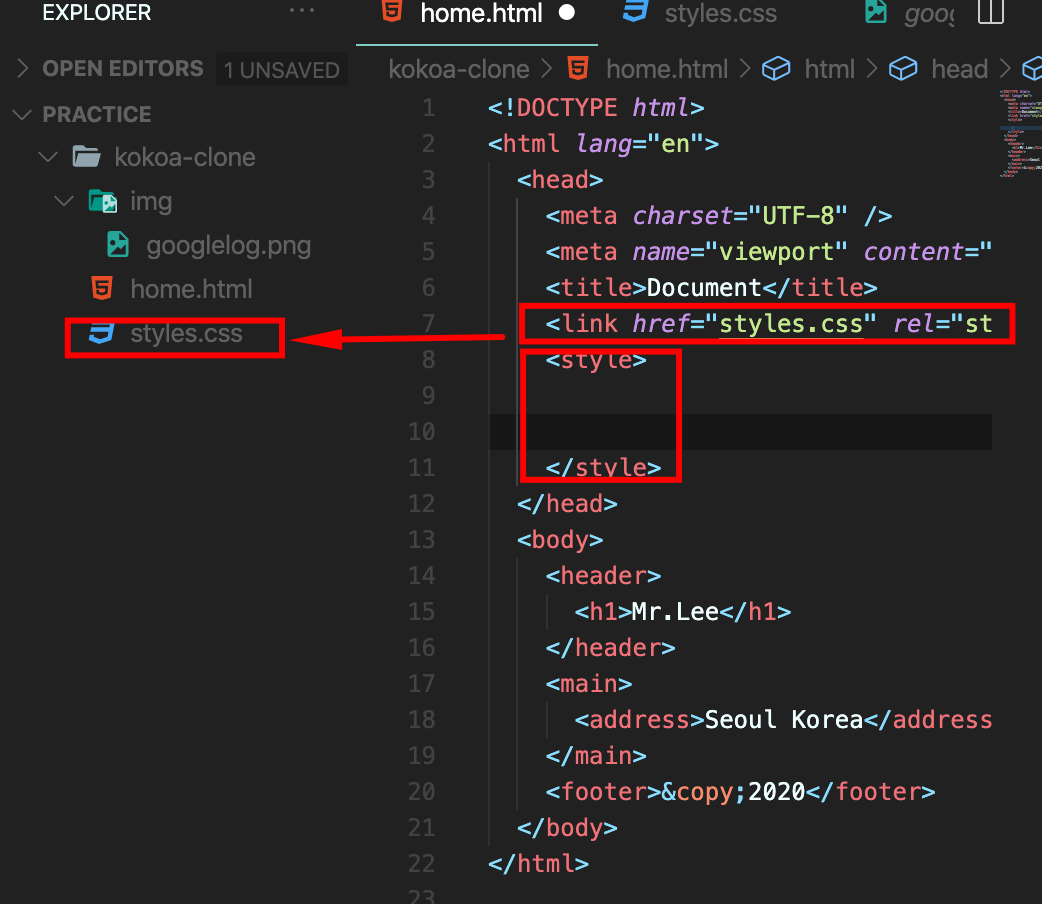Click the CSS icon on styles.css tab

(635, 11)
